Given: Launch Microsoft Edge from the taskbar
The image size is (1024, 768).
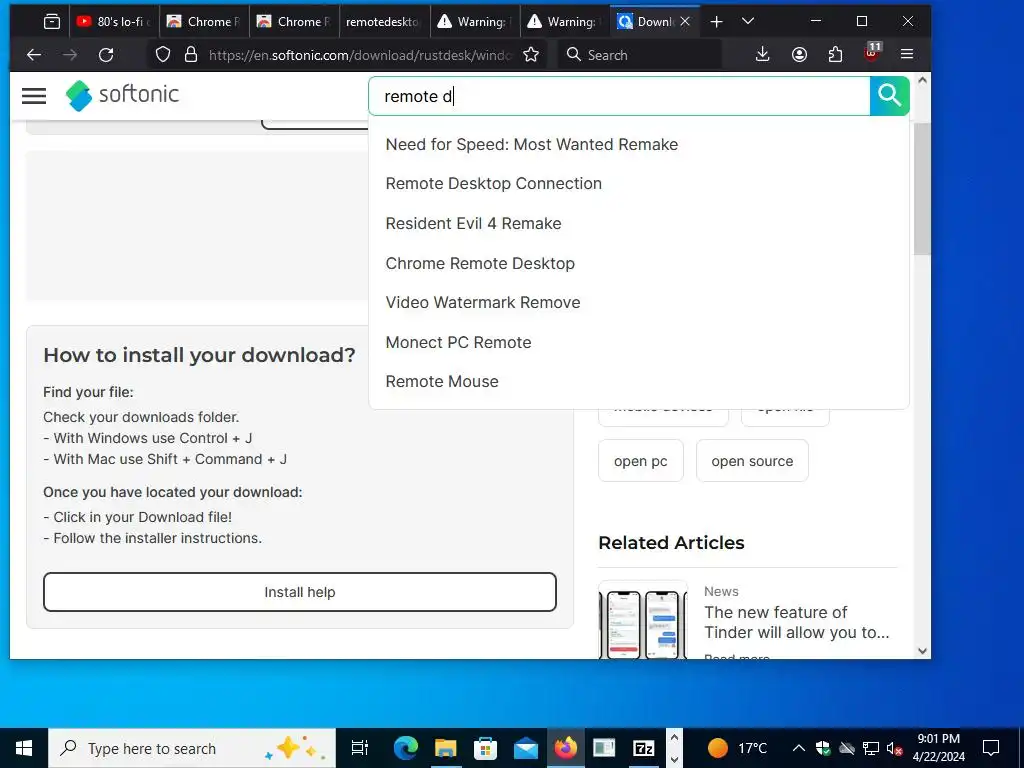Looking at the screenshot, I should (406, 748).
